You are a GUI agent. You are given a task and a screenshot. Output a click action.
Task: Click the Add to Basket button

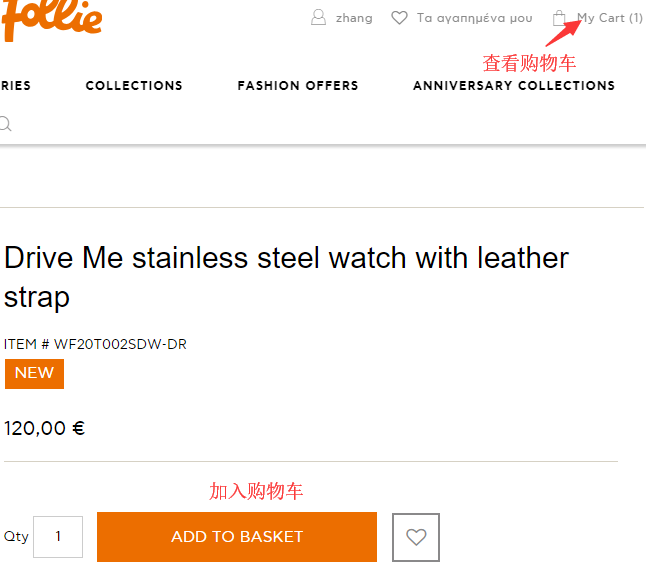pos(237,537)
